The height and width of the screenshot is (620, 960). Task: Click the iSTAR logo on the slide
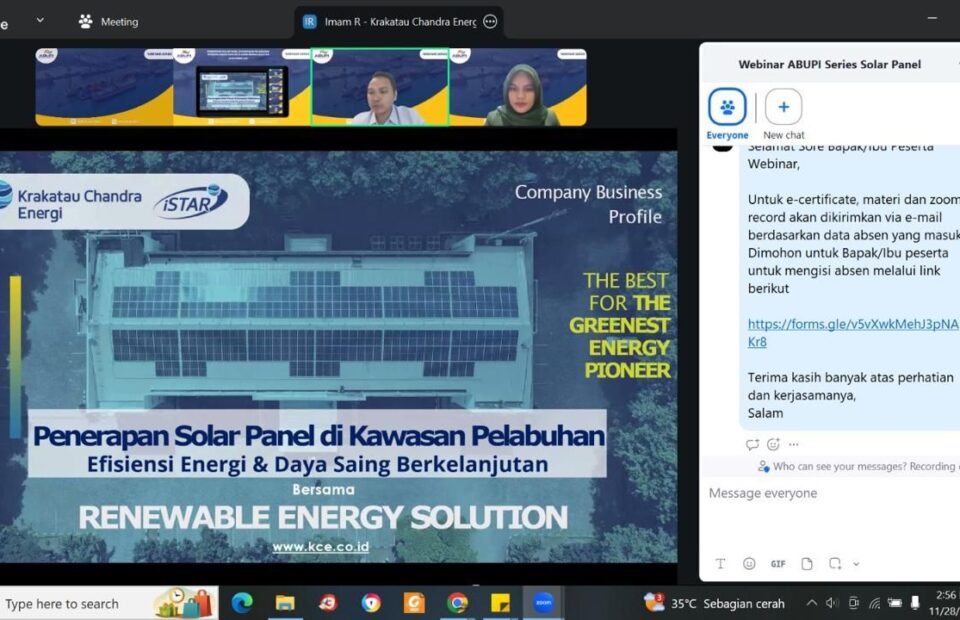[190, 202]
